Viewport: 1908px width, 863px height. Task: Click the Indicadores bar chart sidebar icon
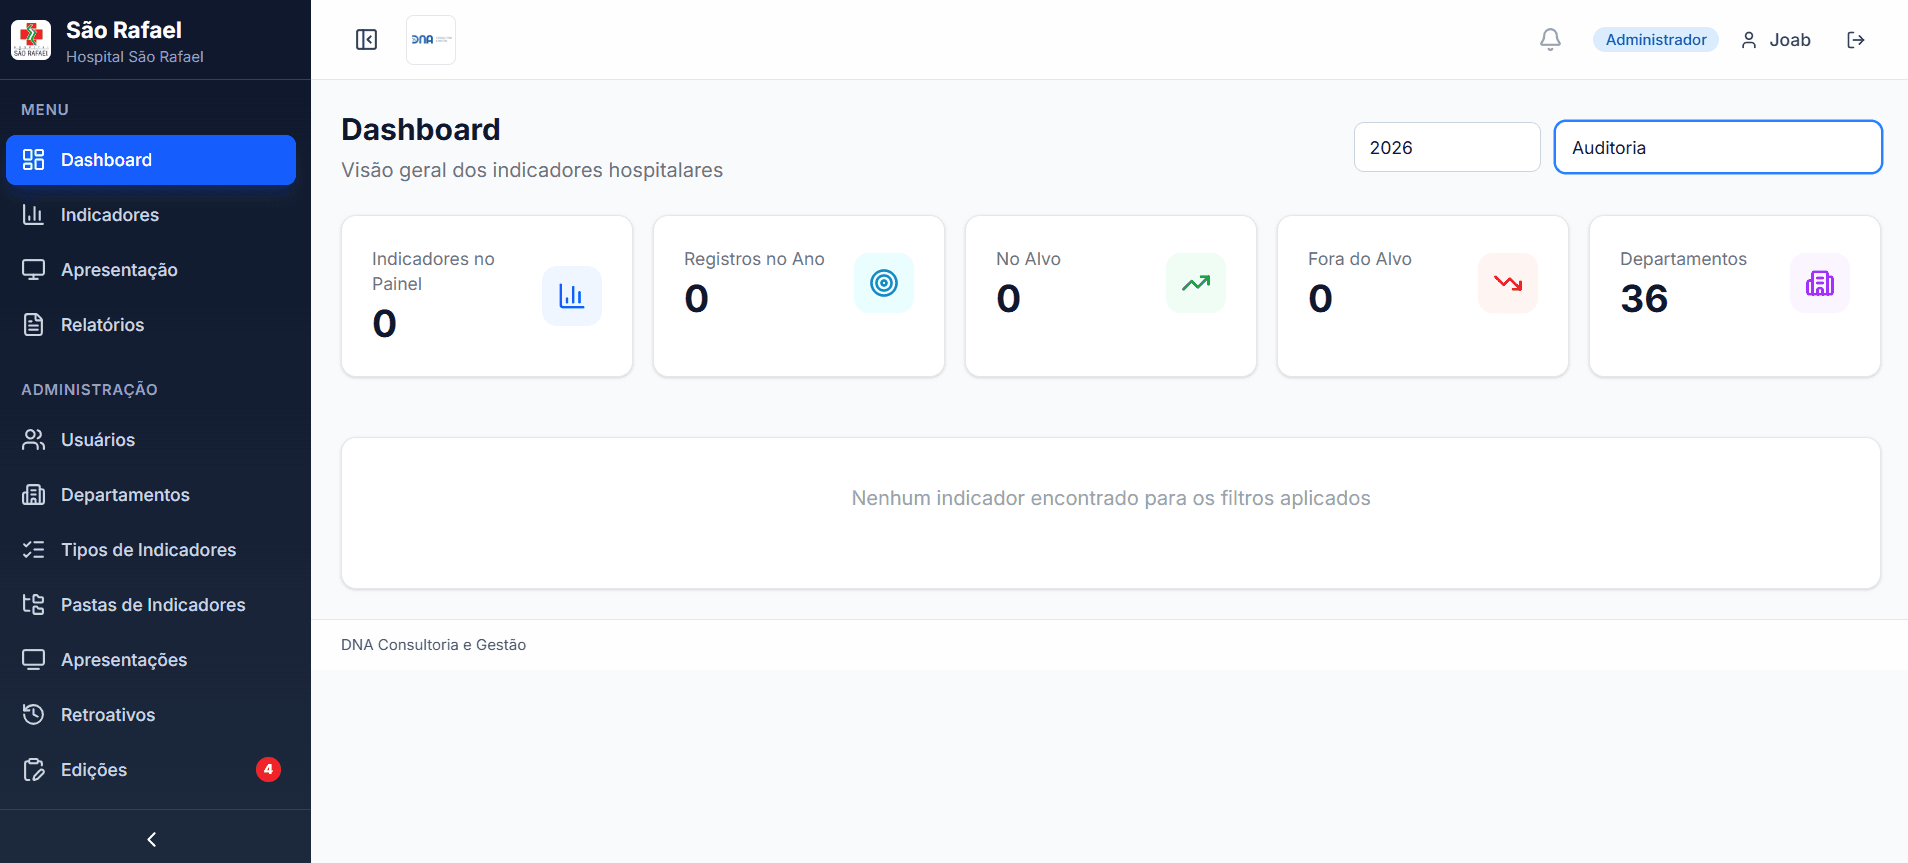tap(34, 215)
